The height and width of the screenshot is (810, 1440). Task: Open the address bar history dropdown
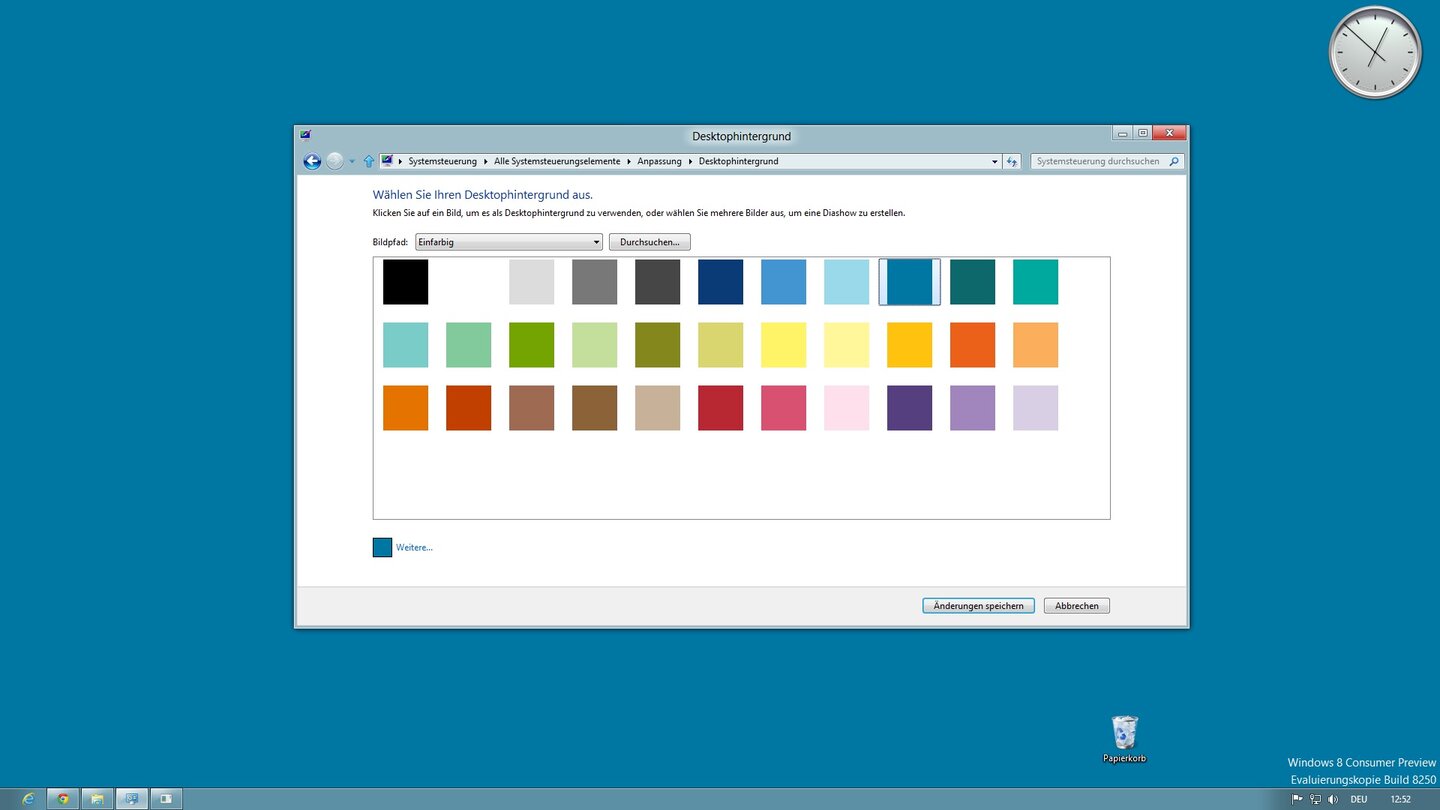[x=994, y=161]
